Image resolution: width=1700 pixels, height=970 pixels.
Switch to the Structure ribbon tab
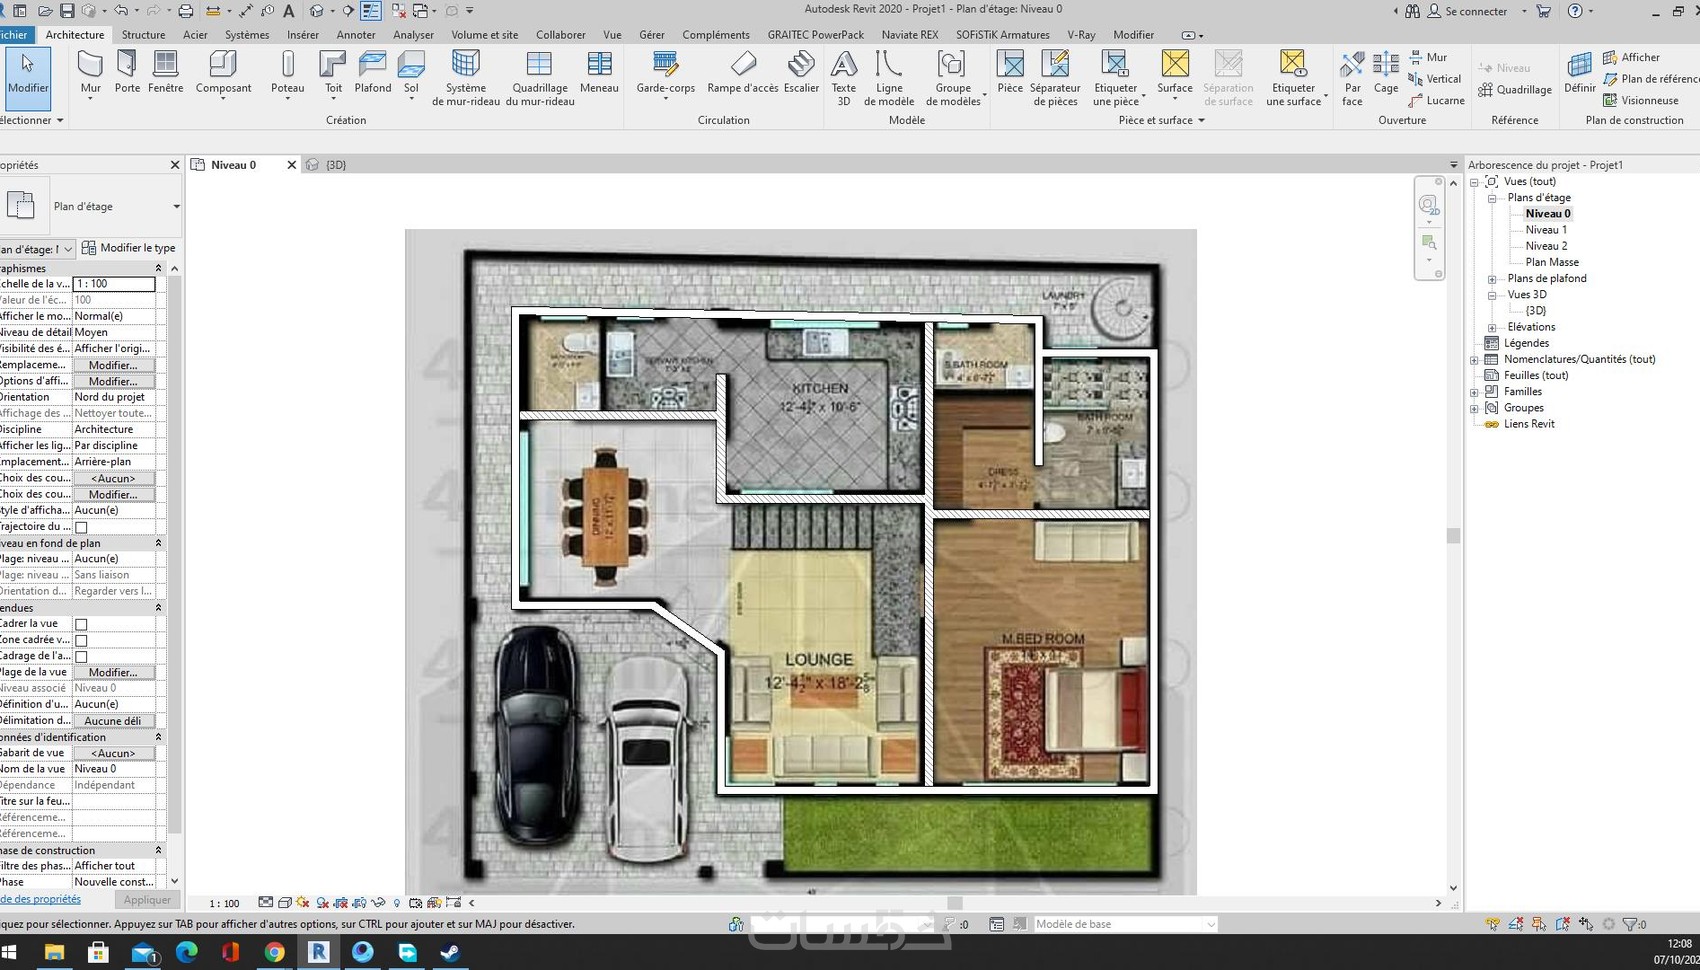point(143,35)
